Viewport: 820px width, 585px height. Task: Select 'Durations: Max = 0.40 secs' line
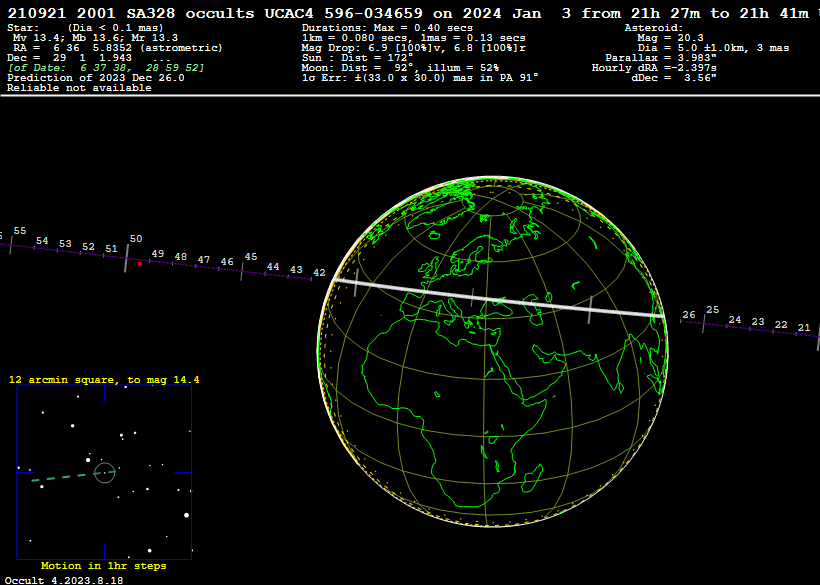point(387,28)
